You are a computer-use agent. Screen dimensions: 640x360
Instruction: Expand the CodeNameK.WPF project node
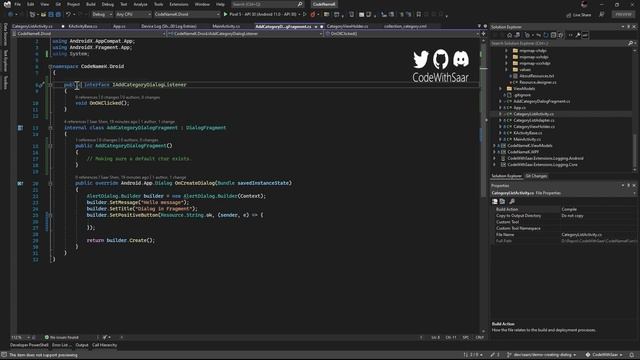coord(494,152)
